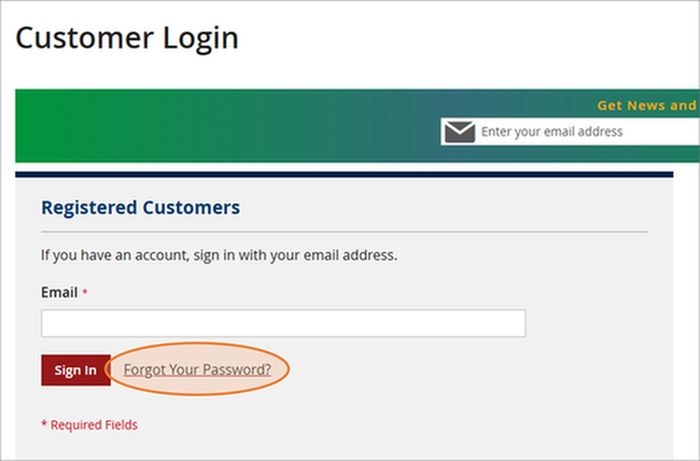Click the 'Customer Login' page heading
Screen dimensions: 700x461
[x=127, y=38]
